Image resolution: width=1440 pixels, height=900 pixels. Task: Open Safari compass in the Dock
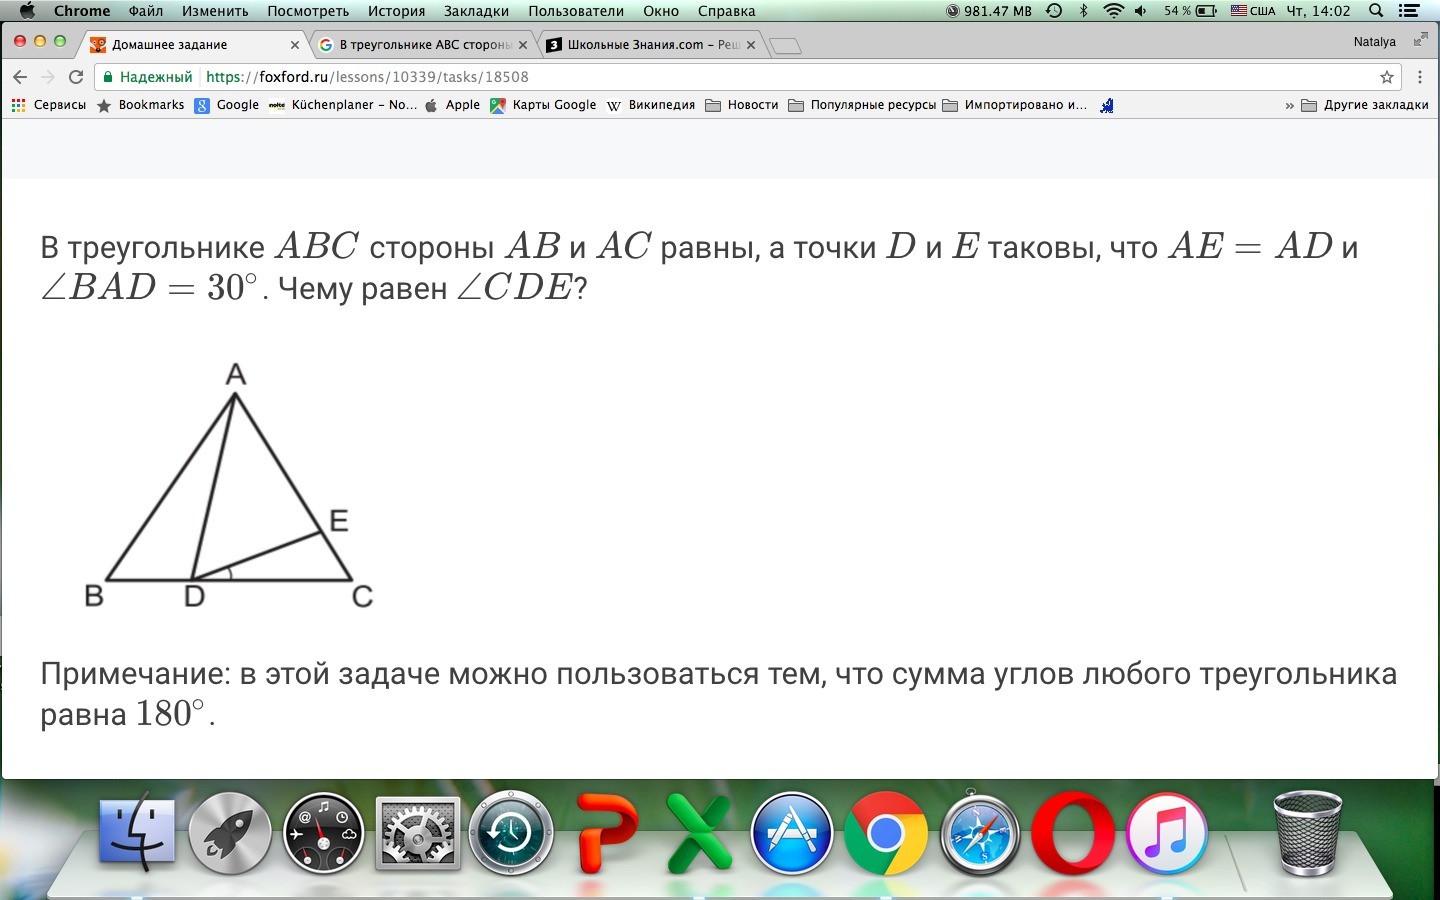click(980, 832)
